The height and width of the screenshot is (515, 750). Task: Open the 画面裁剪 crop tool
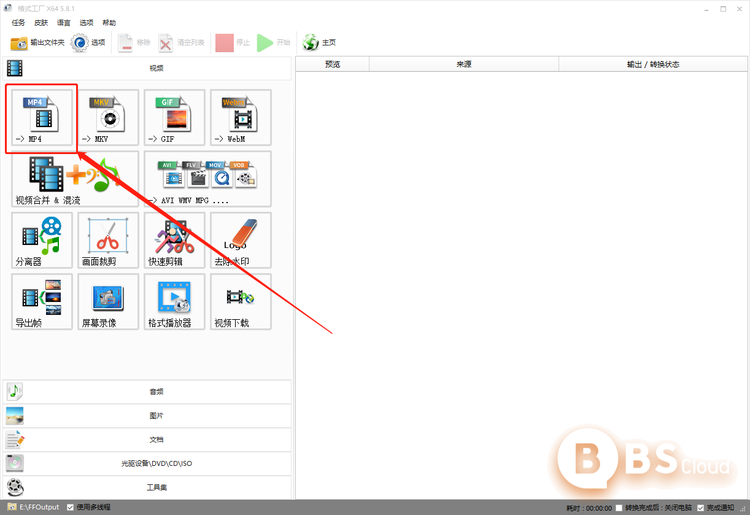[108, 240]
